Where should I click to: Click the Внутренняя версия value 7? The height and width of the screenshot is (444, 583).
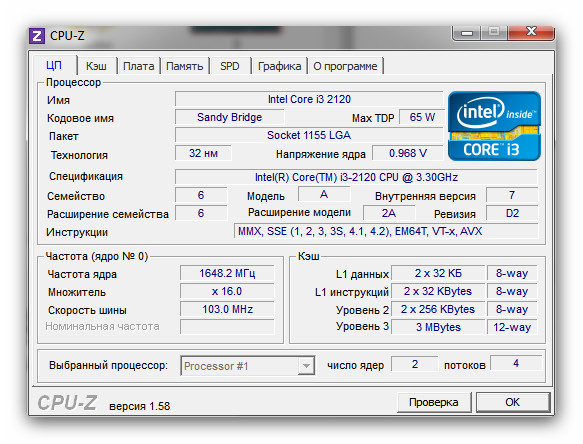[x=512, y=195]
